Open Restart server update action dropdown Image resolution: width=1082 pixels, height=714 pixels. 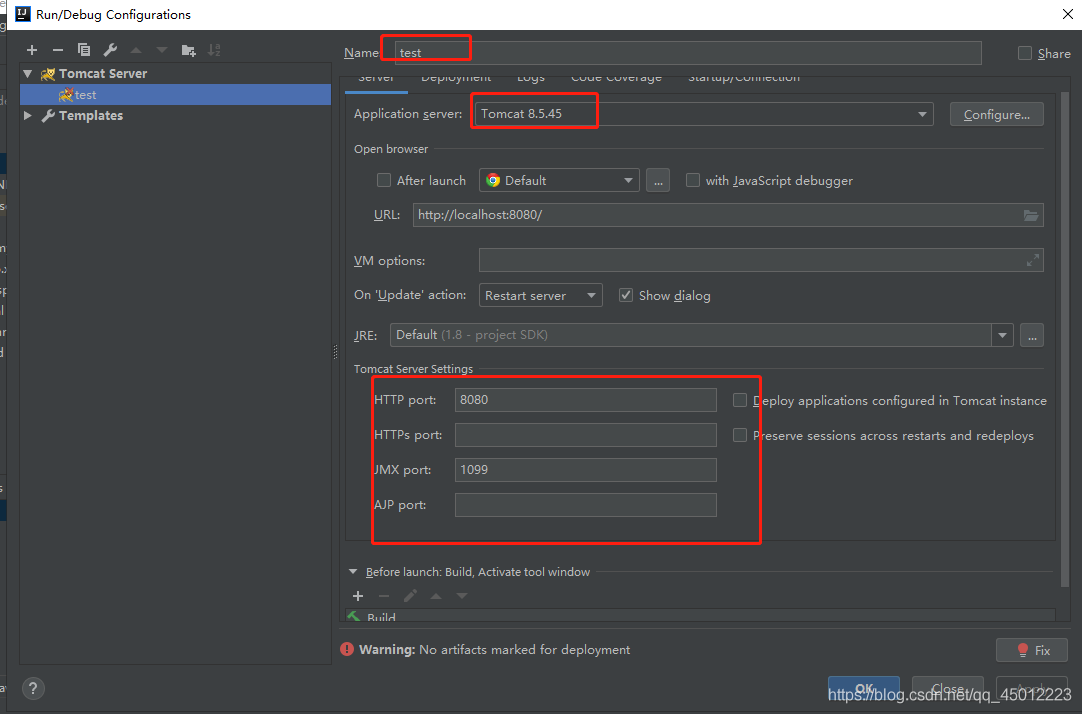pyautogui.click(x=540, y=295)
